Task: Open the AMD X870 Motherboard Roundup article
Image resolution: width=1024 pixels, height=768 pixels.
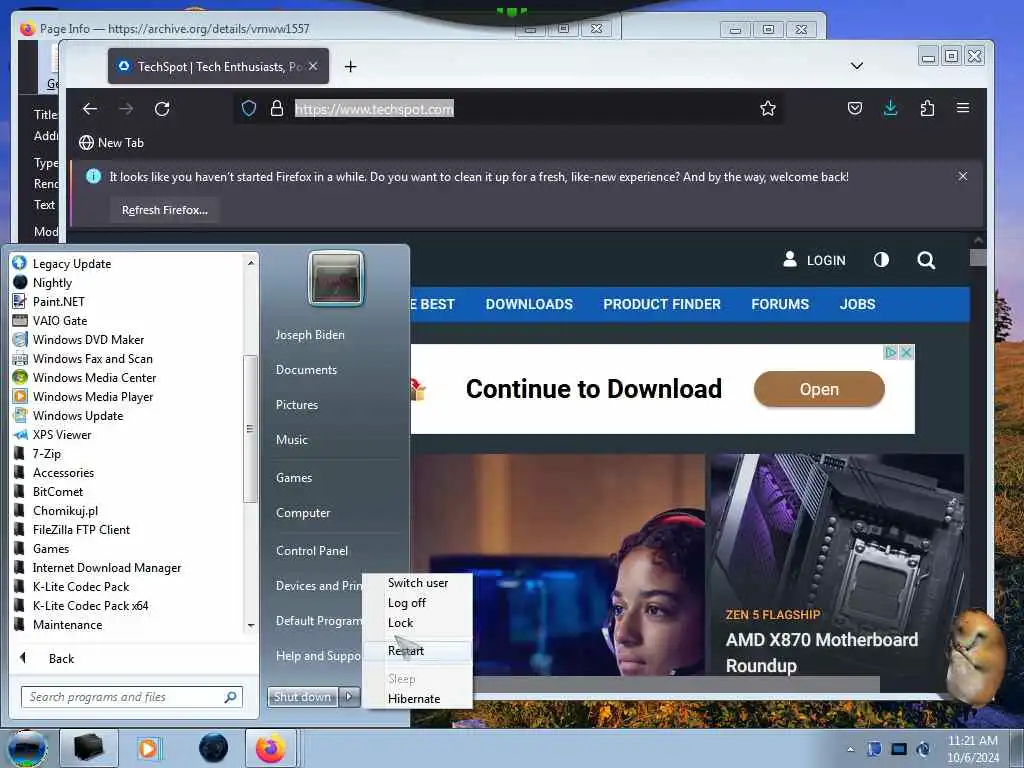Action: pyautogui.click(x=822, y=652)
